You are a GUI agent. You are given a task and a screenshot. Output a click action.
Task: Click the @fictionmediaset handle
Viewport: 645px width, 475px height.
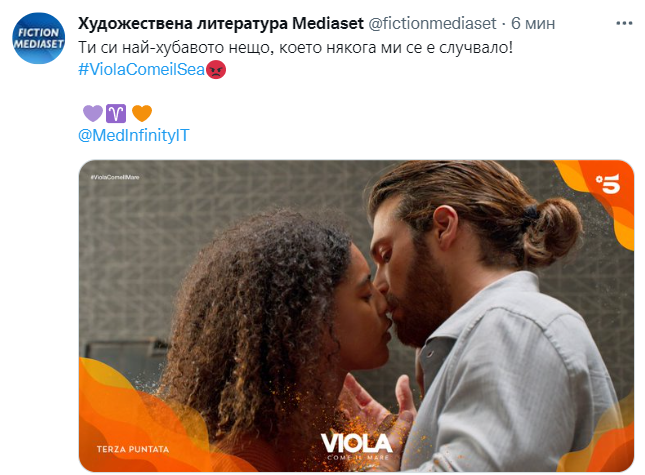[x=432, y=23]
